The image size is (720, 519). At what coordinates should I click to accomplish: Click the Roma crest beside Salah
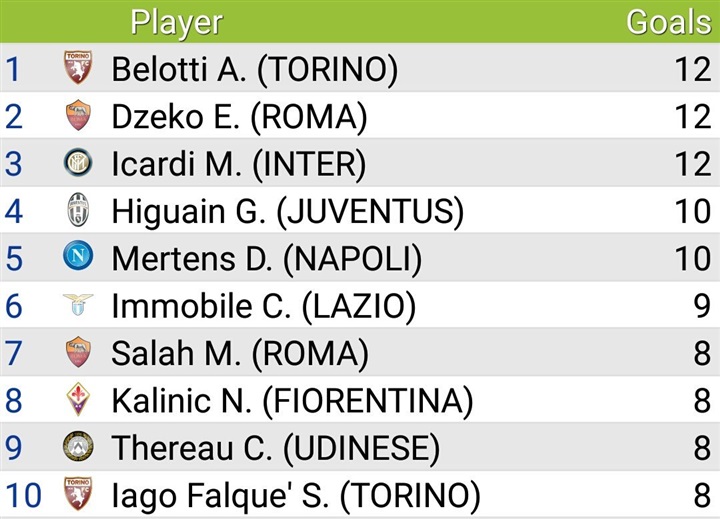point(77,352)
